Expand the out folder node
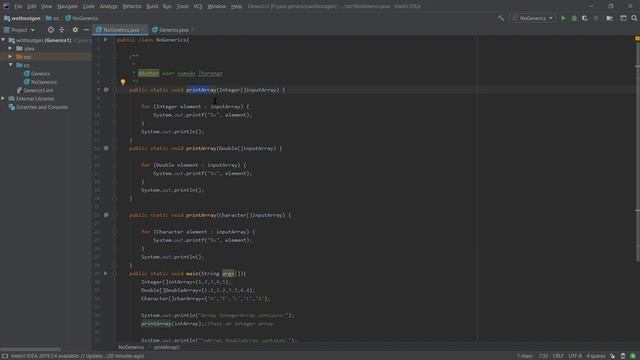640x360 pixels. 10,57
